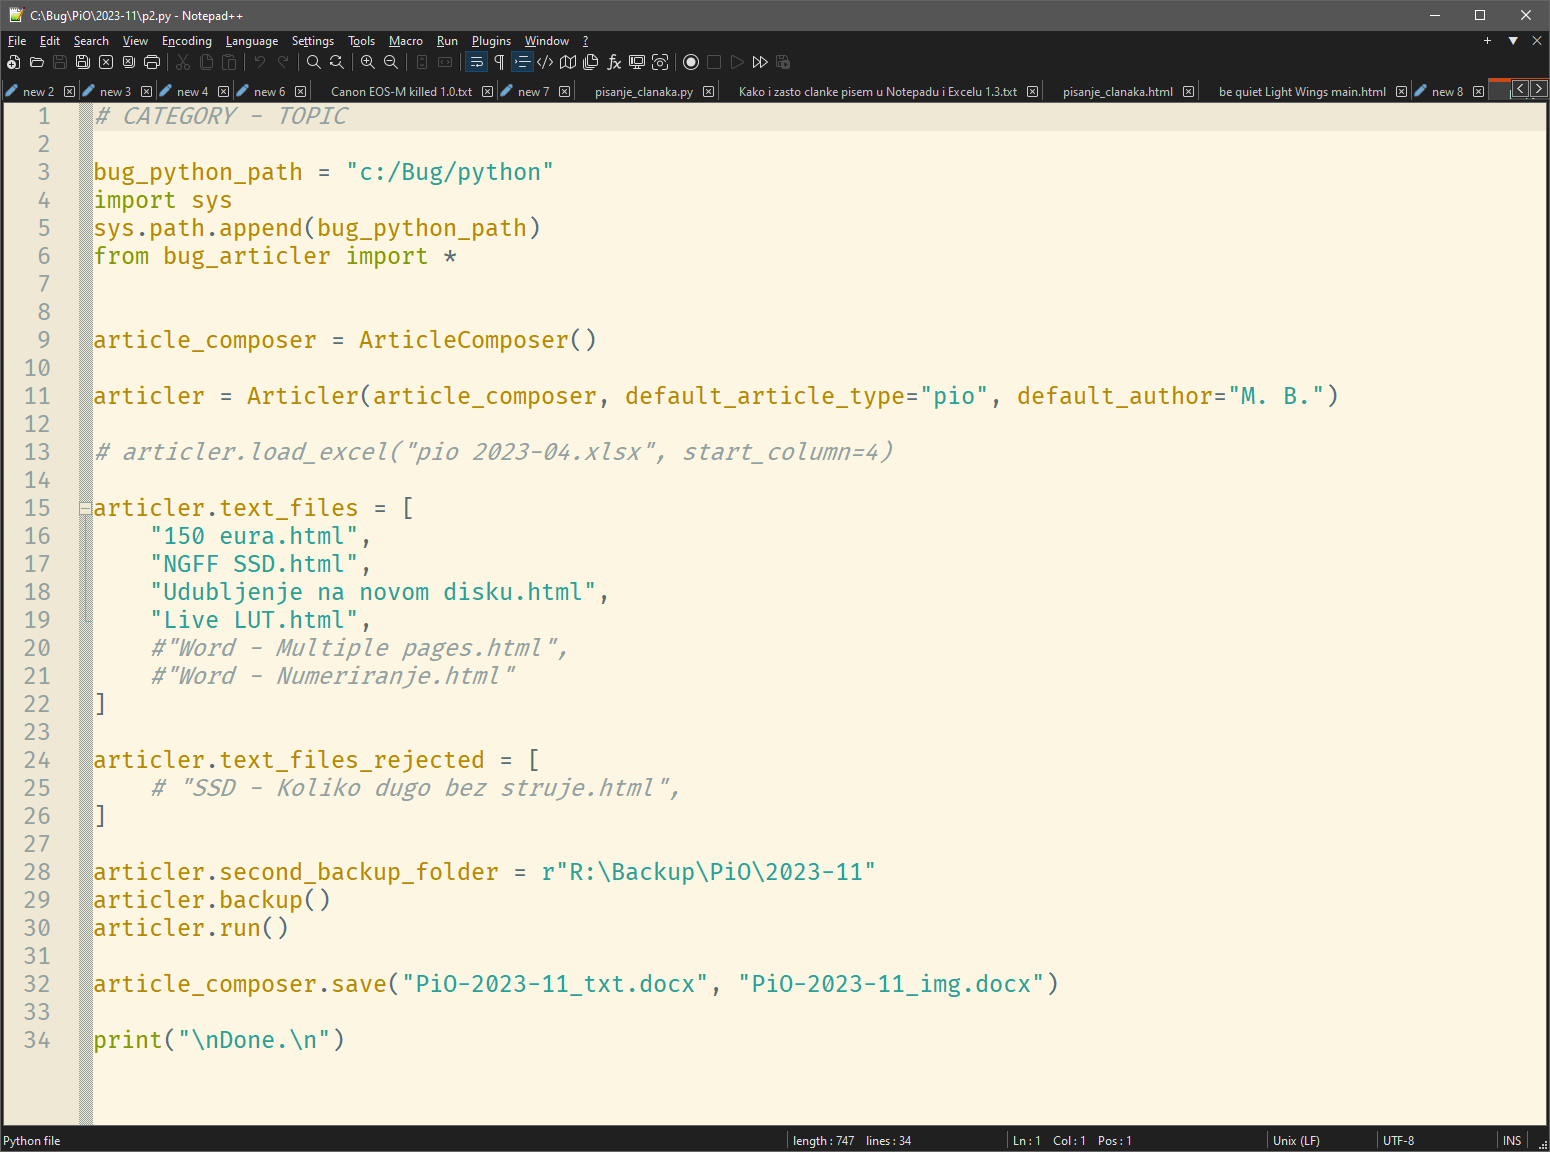The height and width of the screenshot is (1152, 1550).
Task: Click the plus button near top-right
Action: (1487, 41)
